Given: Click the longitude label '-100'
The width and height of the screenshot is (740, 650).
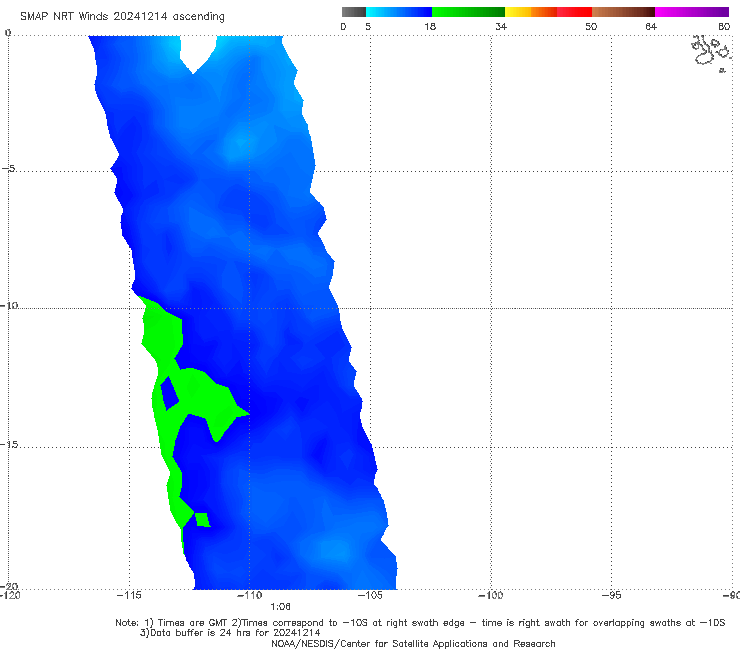Looking at the screenshot, I should click(x=490, y=595).
